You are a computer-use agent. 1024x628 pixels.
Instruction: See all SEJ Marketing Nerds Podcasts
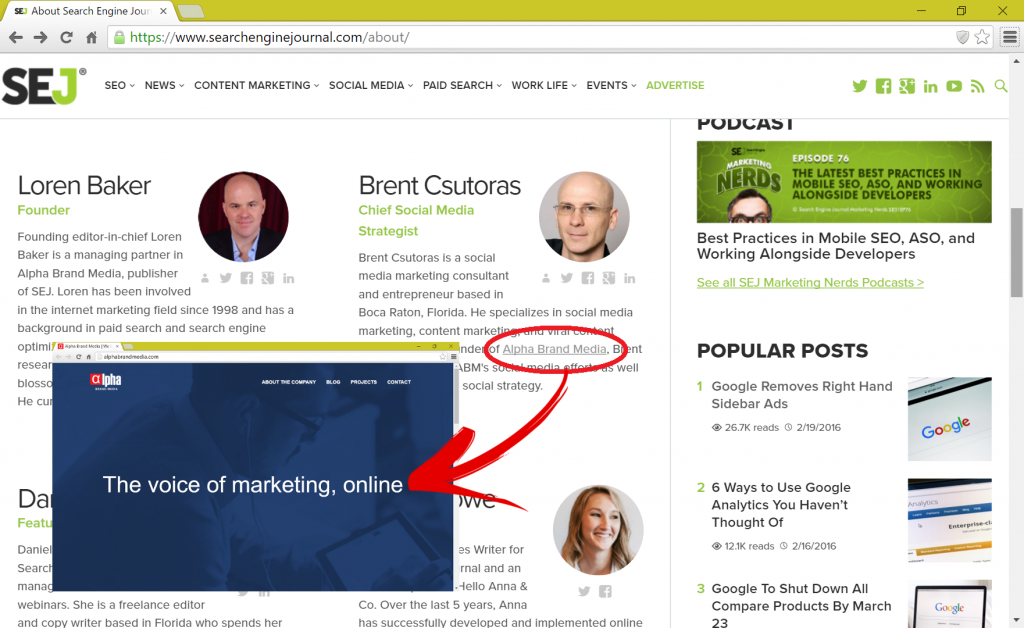coord(810,283)
